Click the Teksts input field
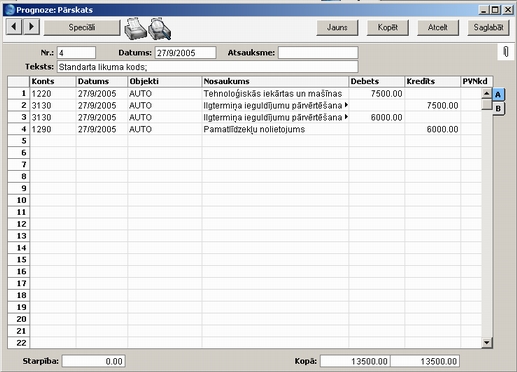Image resolution: width=517 pixels, height=372 pixels. tap(207, 67)
